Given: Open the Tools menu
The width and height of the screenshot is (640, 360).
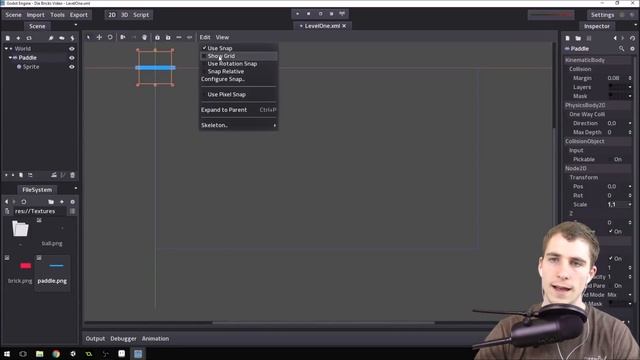Looking at the screenshot, I should pos(57,15).
